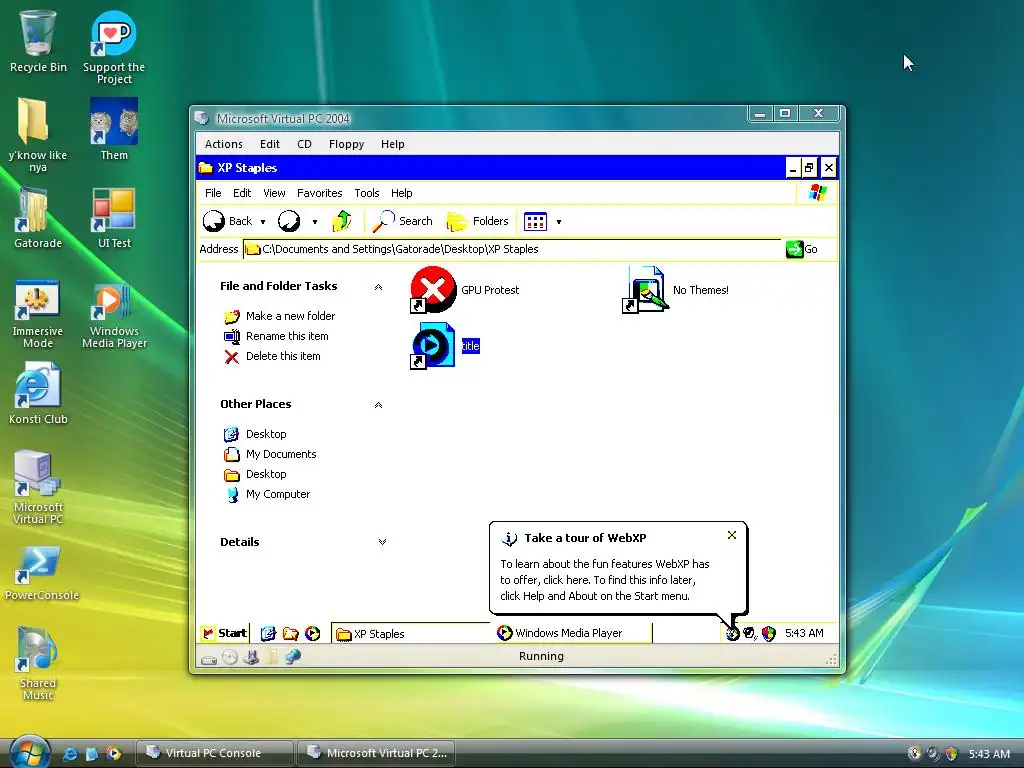Click the folder quick launch icon in WebXP

(291, 633)
